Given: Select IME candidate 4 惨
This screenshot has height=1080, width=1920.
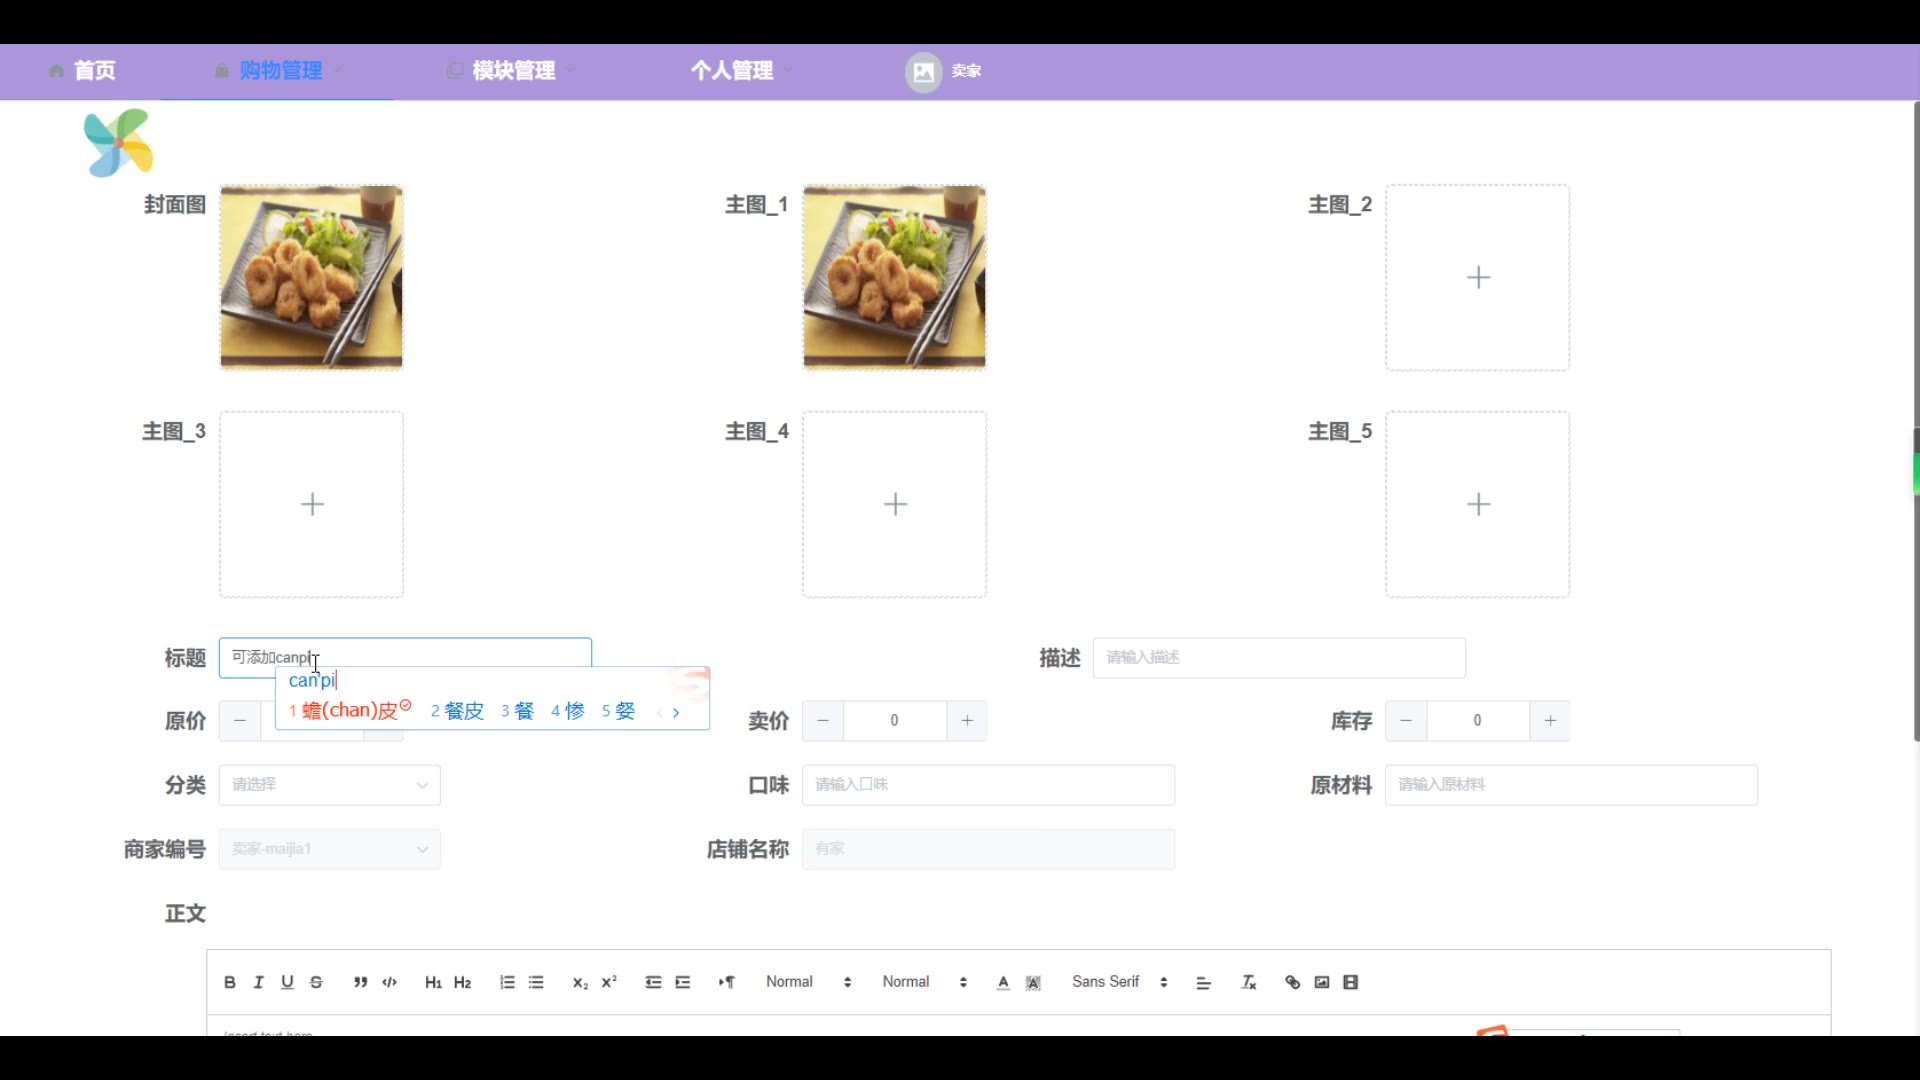Looking at the screenshot, I should point(568,711).
